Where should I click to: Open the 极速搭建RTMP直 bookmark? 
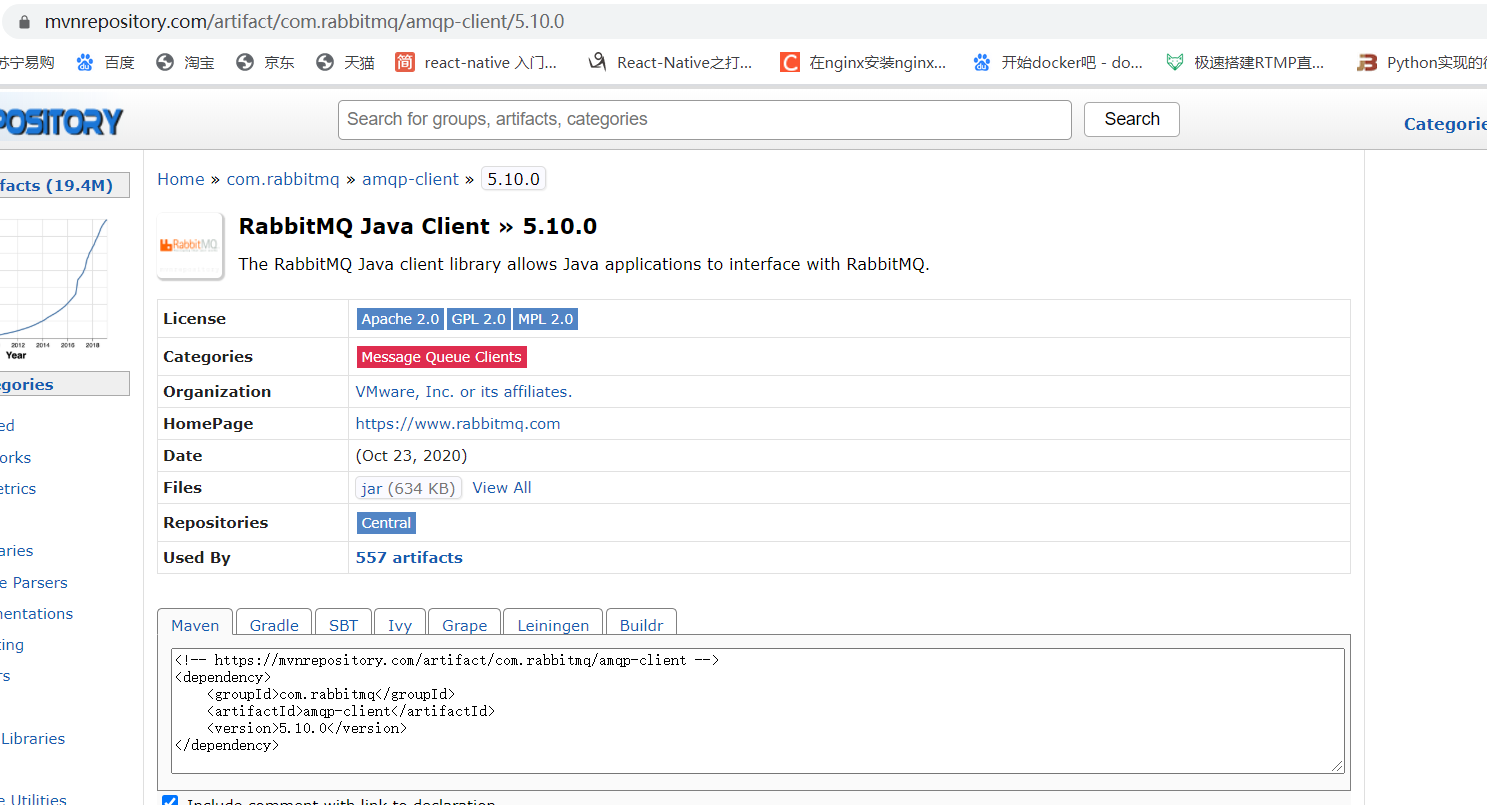click(x=1245, y=62)
